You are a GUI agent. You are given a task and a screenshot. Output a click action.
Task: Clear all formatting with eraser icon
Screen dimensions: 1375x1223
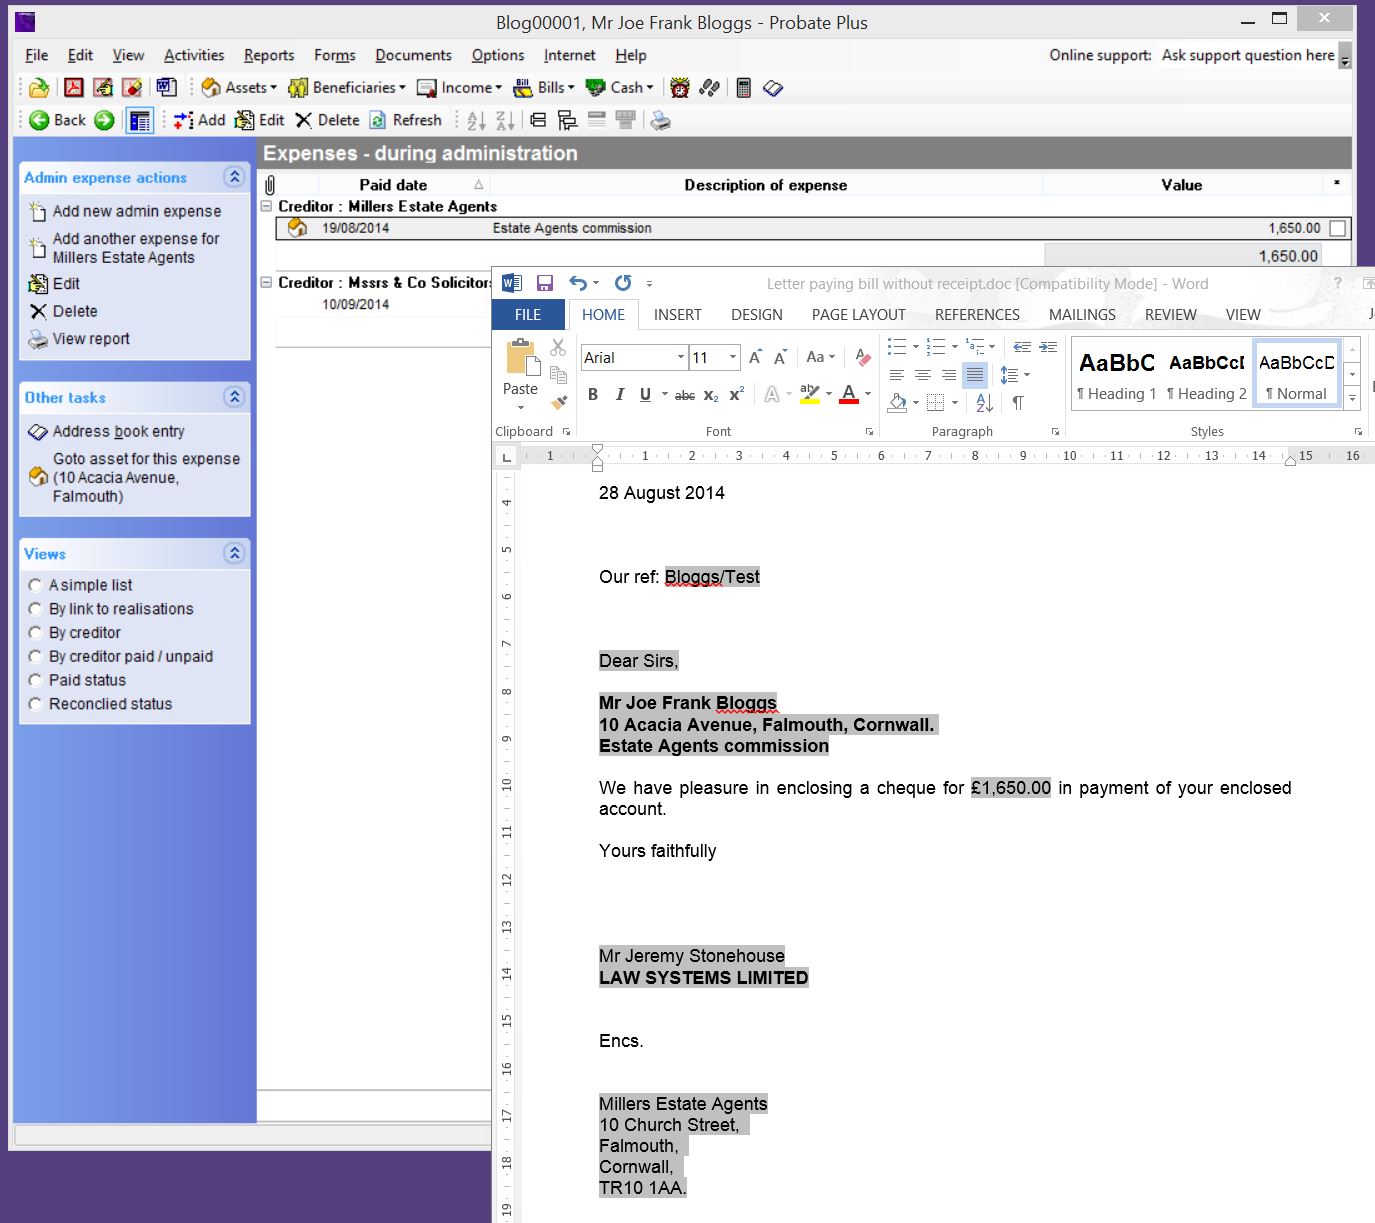862,357
